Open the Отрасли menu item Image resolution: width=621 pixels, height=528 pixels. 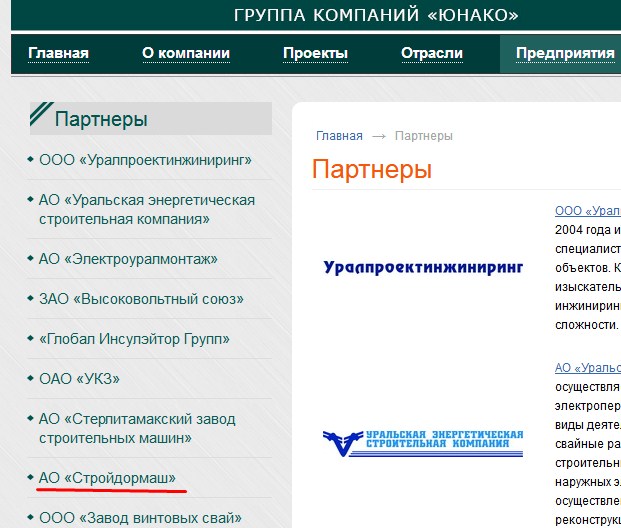click(432, 53)
